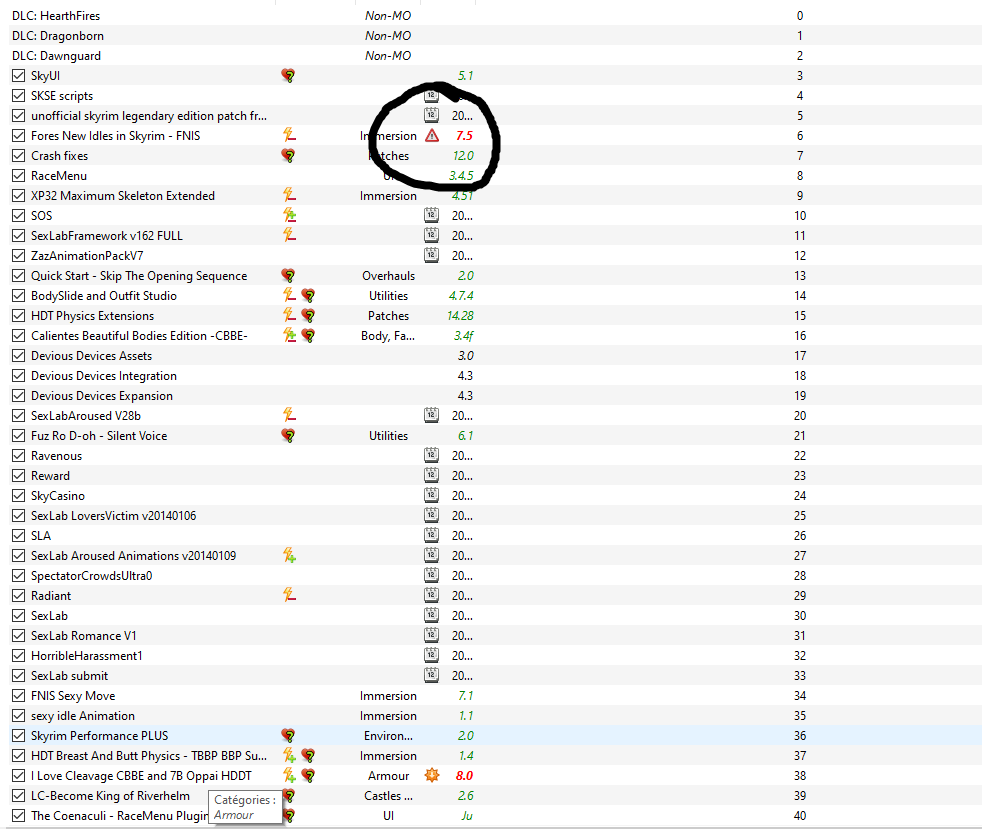This screenshot has height=829, width=982.
Task: Click version 14.28 on HDT Physics Extensions
Action: click(460, 316)
